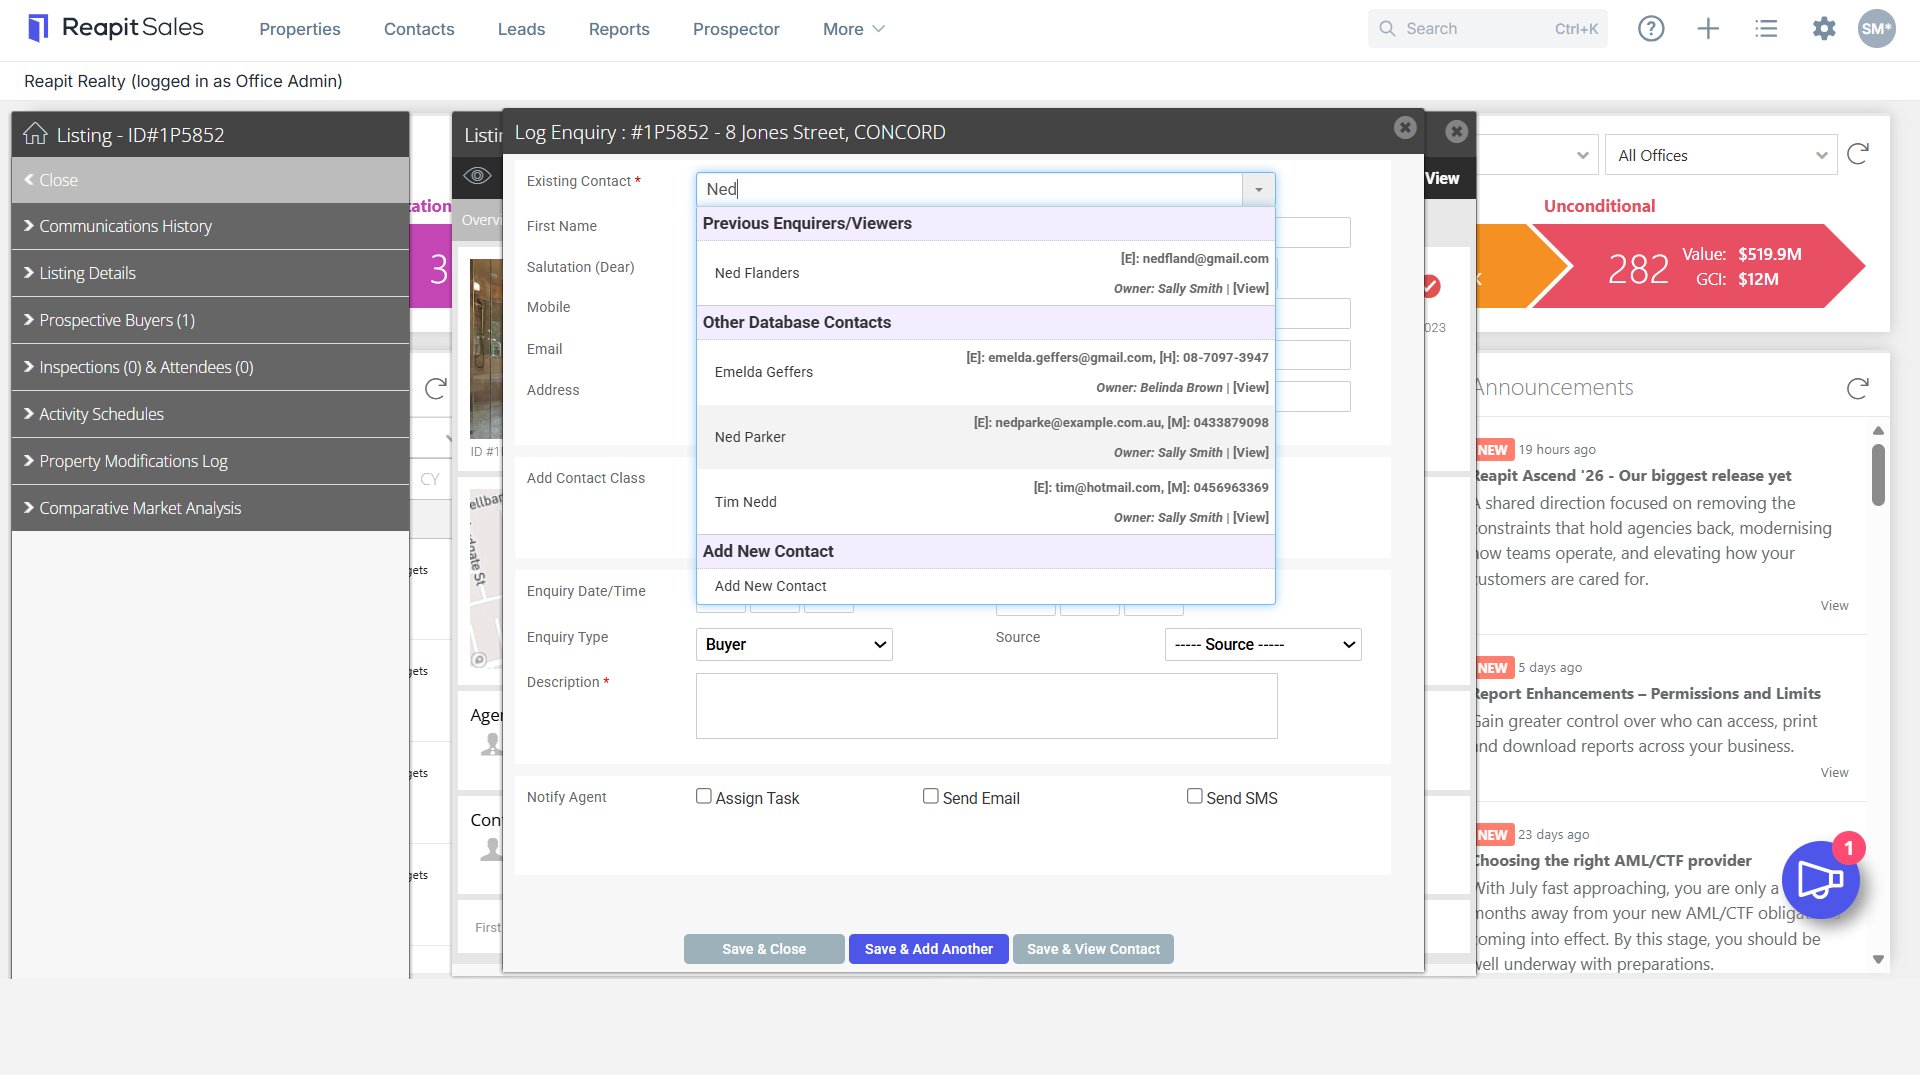Tick the Send Email checkbox
Viewport: 1920px width, 1080px height.
pos(931,796)
